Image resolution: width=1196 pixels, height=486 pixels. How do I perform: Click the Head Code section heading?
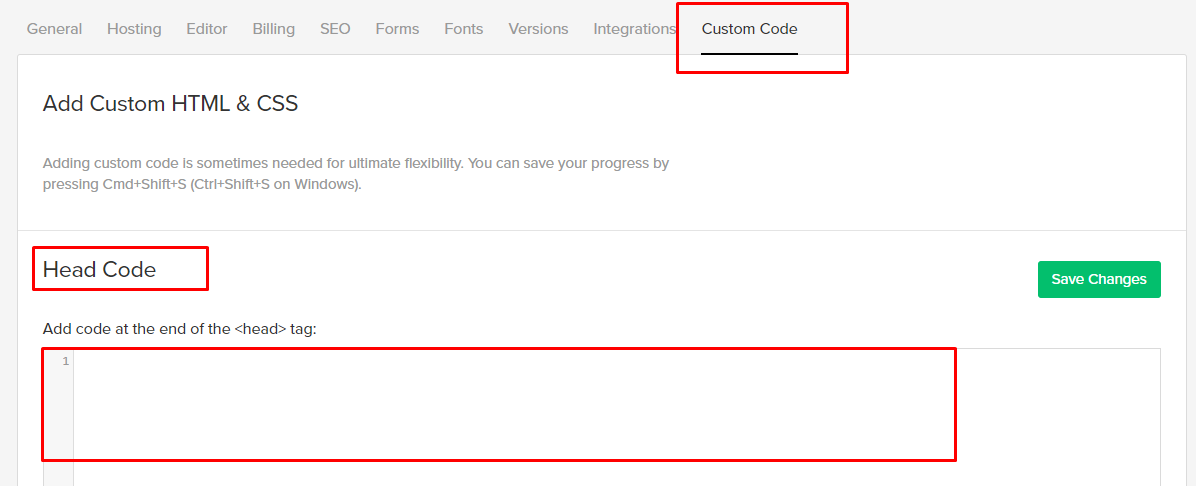pyautogui.click(x=100, y=269)
